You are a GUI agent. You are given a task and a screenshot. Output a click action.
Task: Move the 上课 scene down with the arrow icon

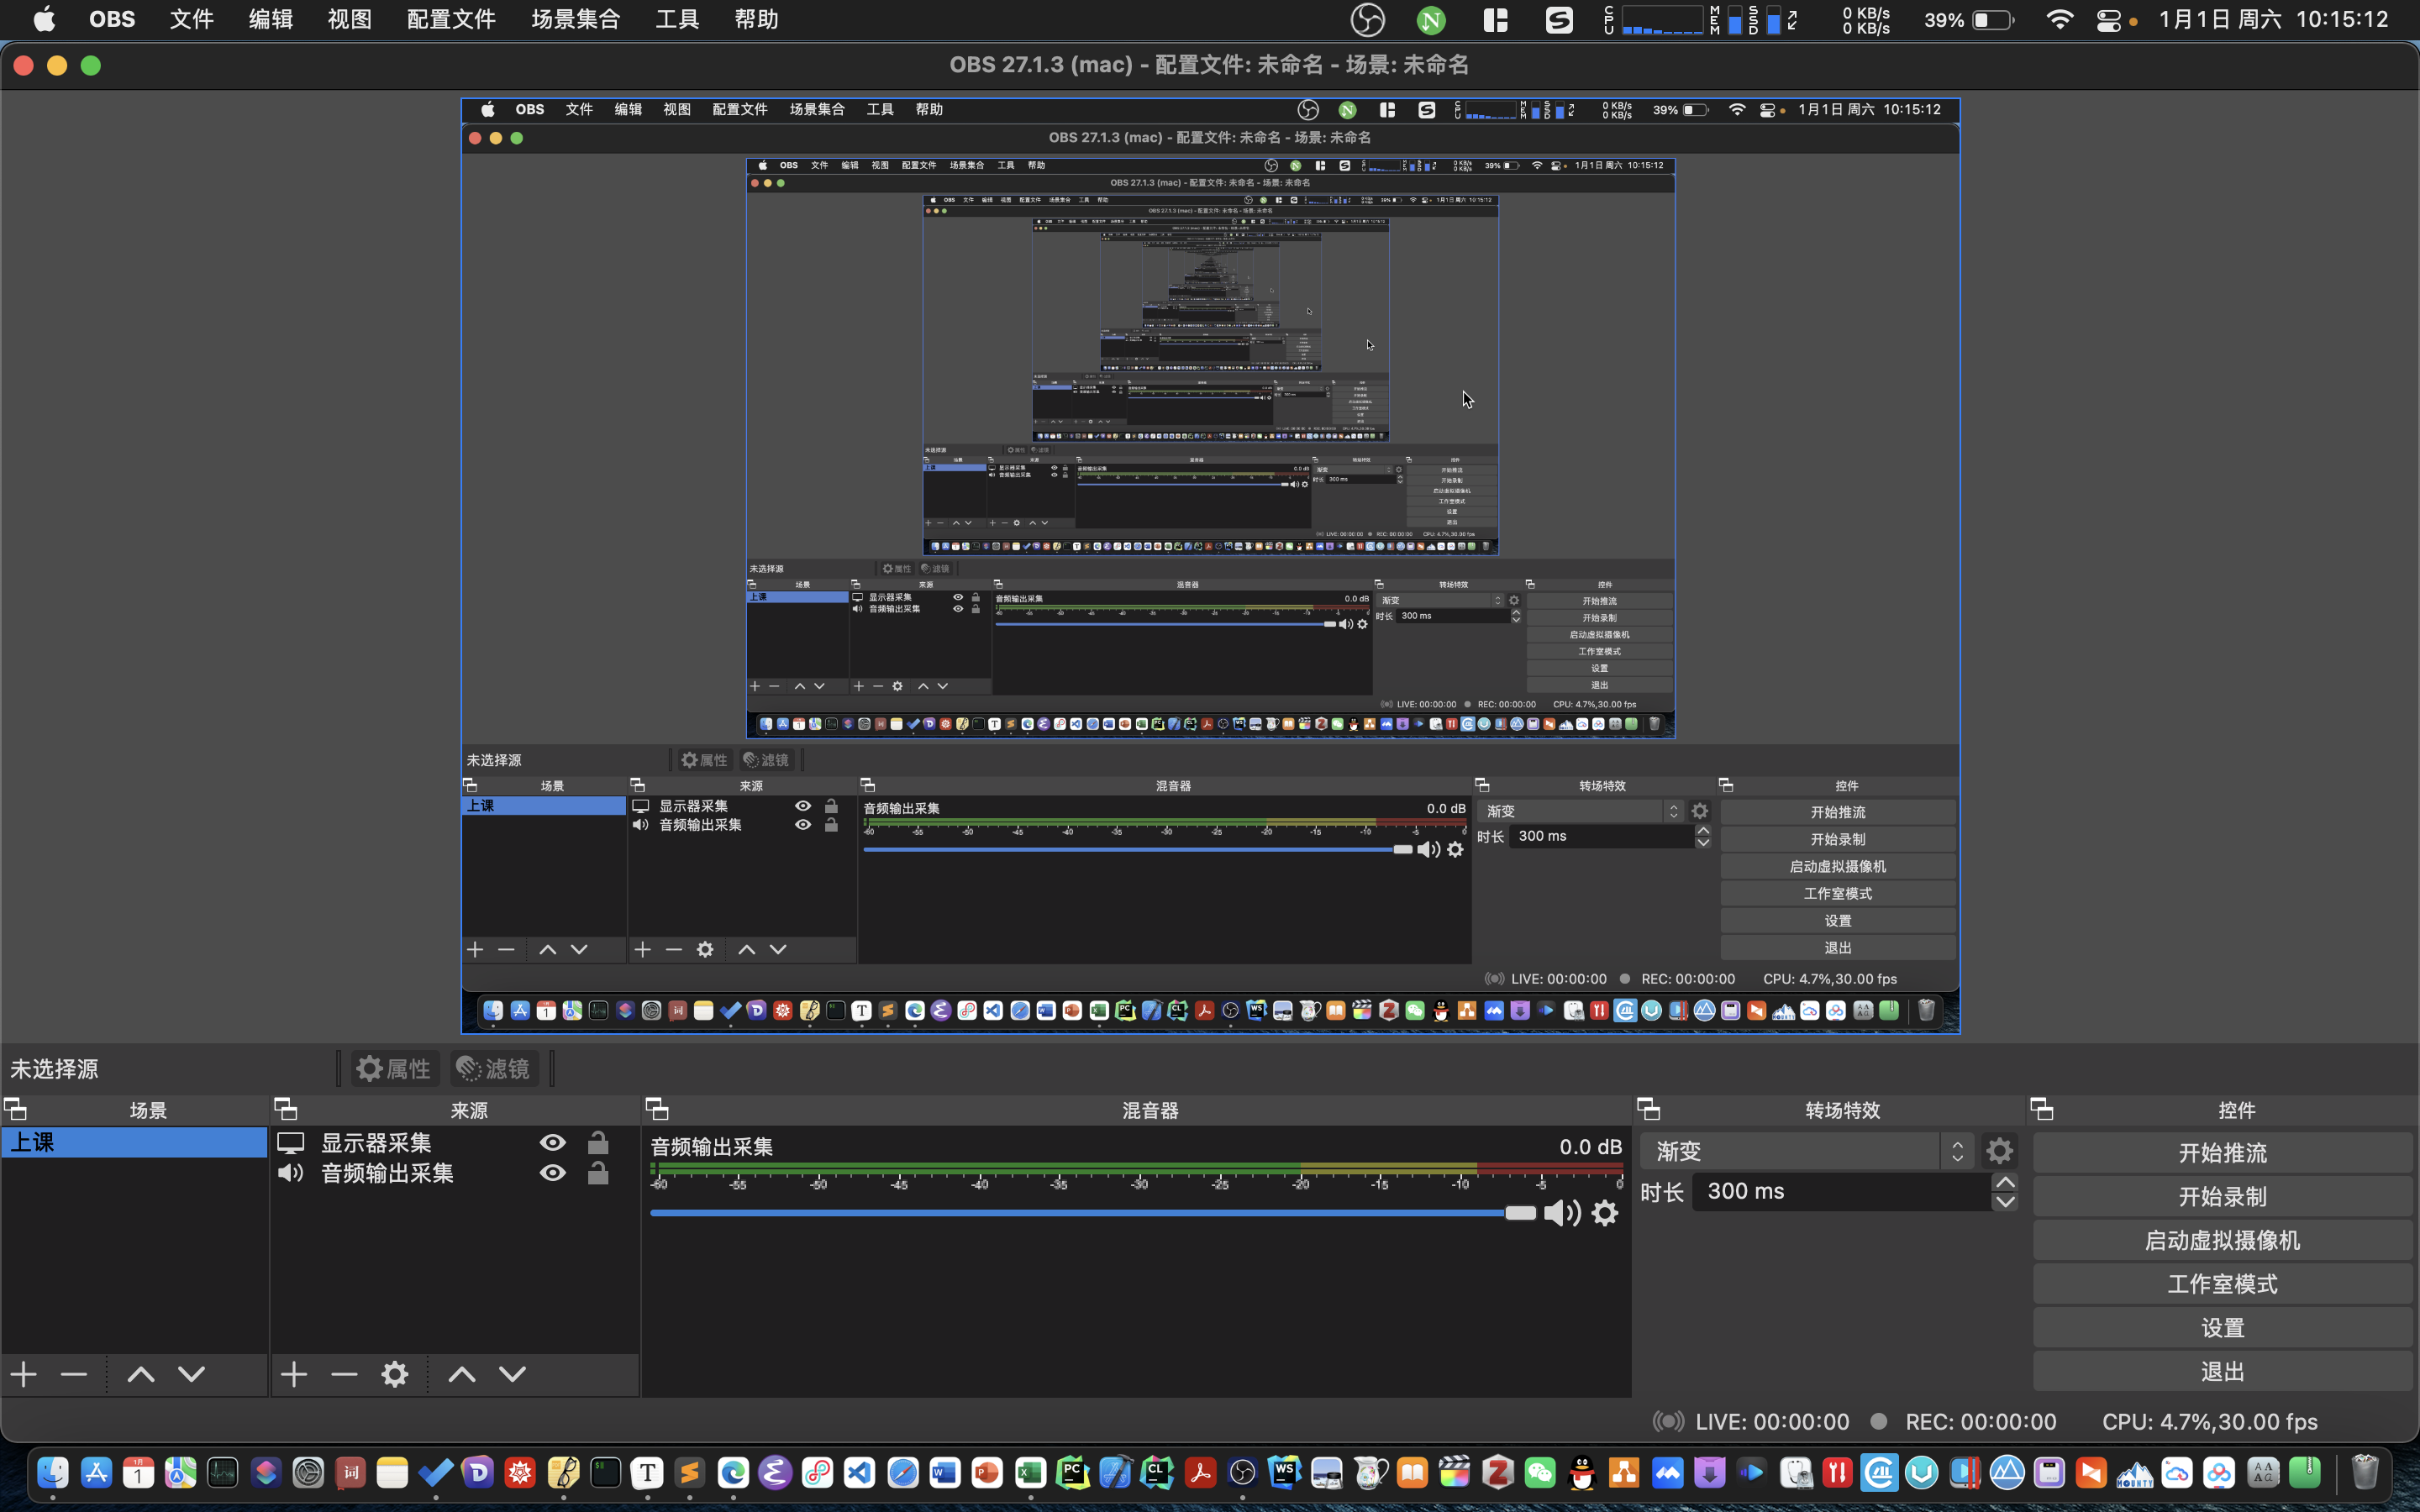tap(190, 1373)
